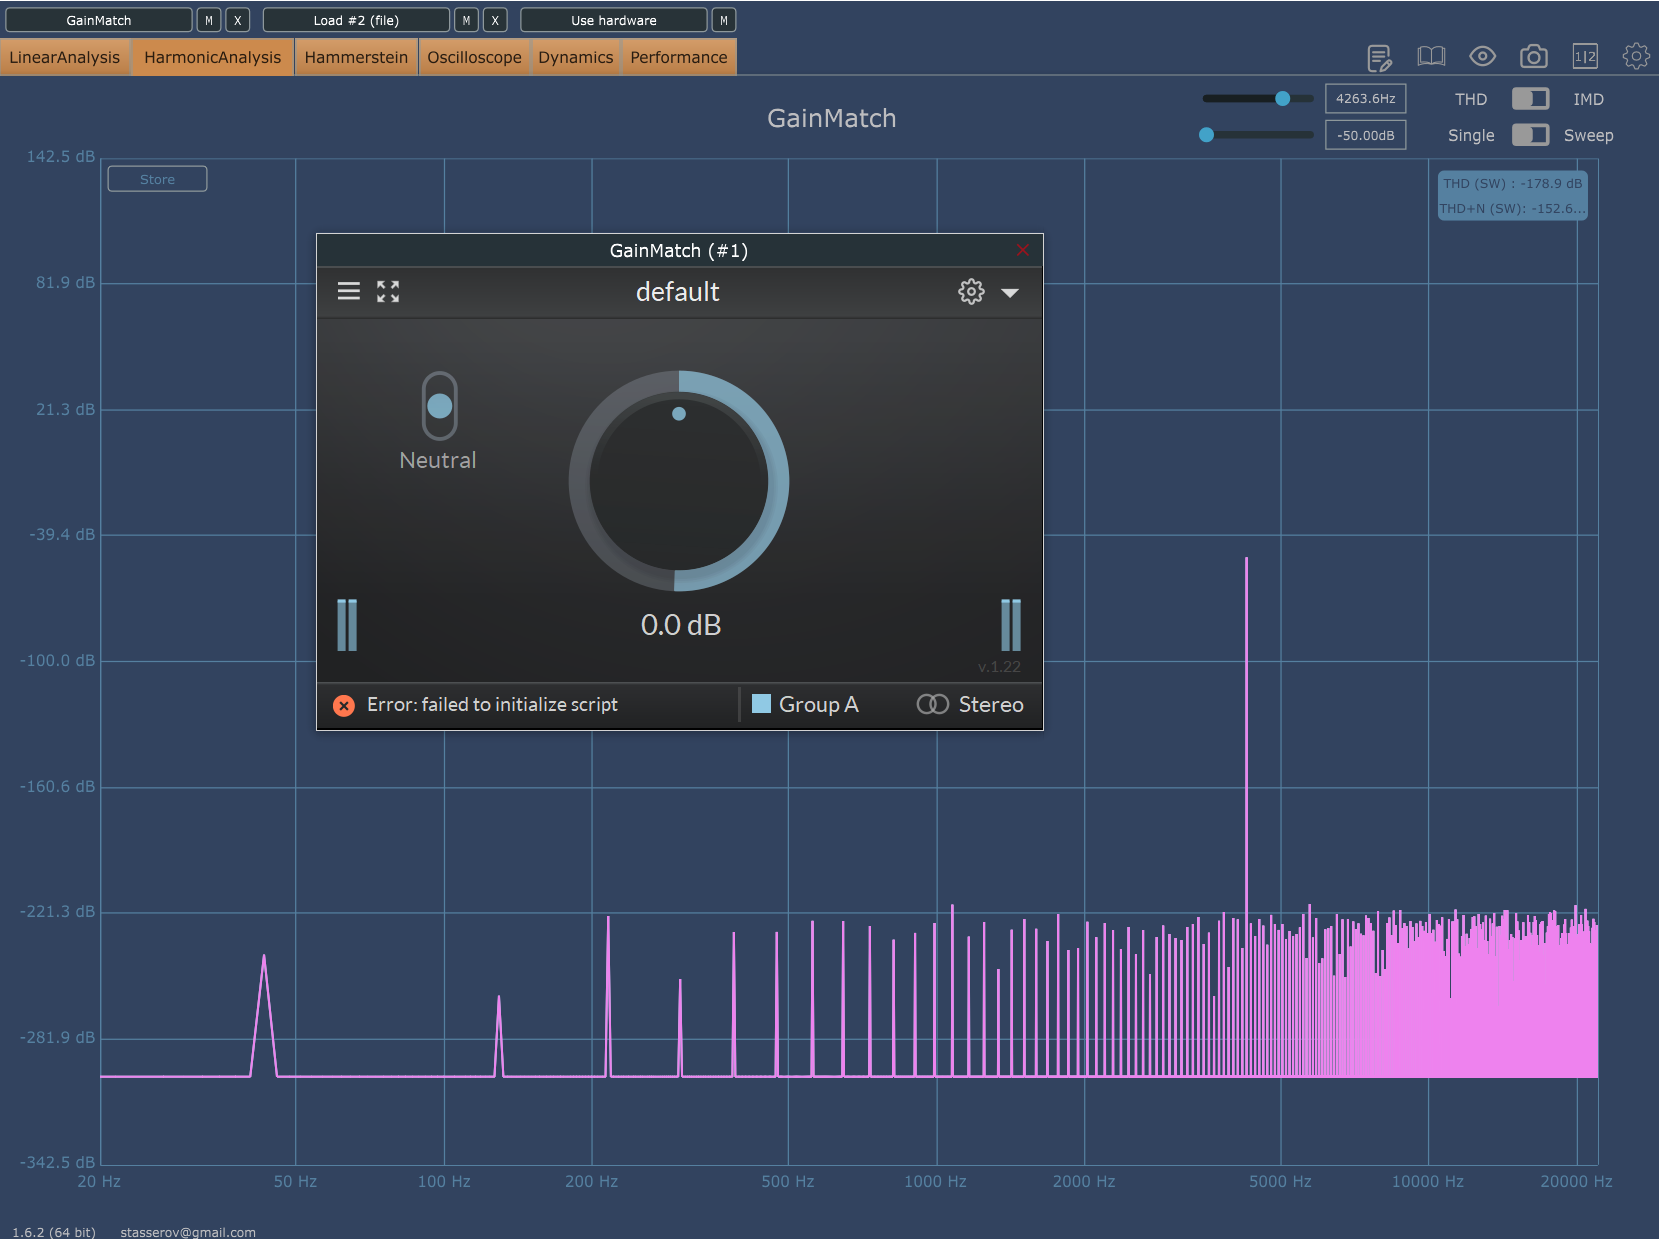This screenshot has height=1239, width=1659.
Task: Take a snapshot with camera icon
Action: [1533, 56]
